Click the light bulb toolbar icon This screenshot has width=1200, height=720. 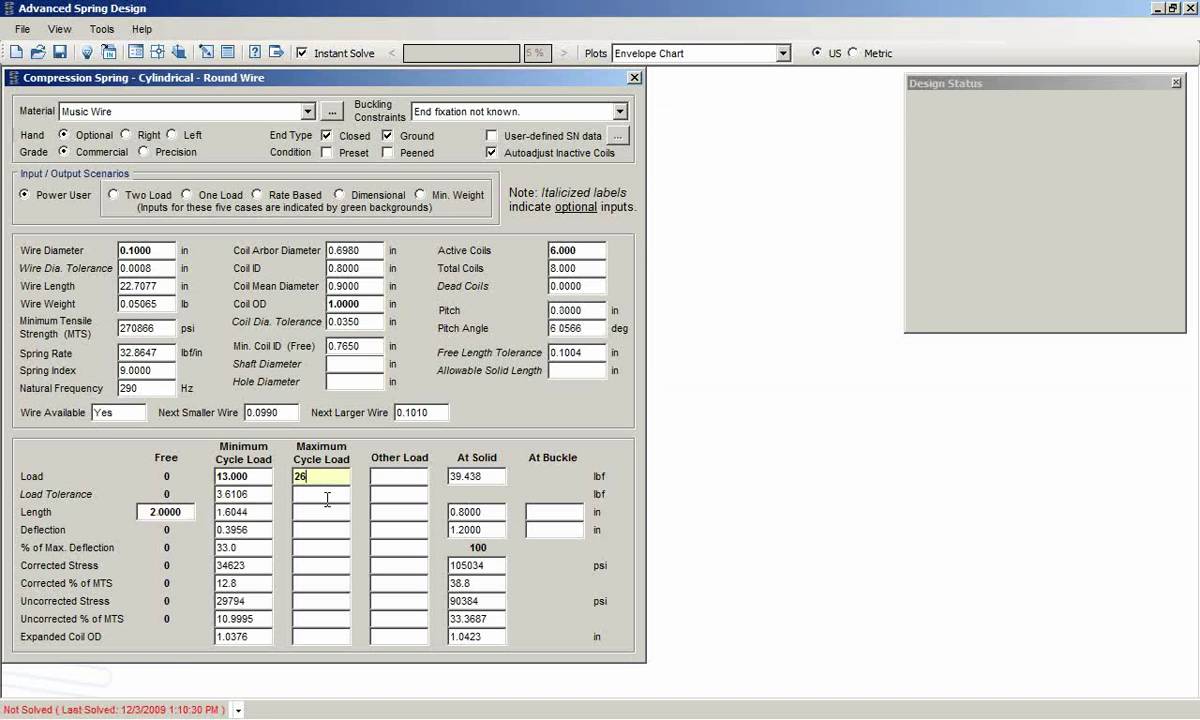(x=87, y=53)
